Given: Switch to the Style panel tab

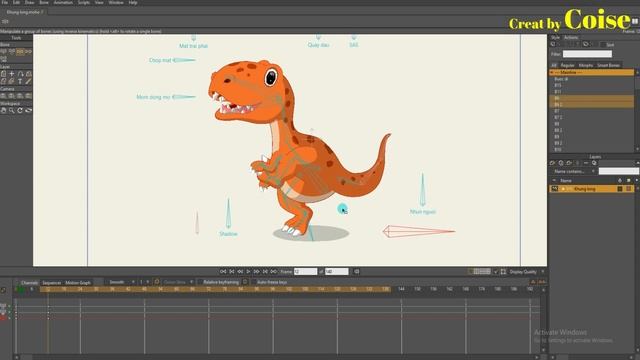Looking at the screenshot, I should 556,38.
